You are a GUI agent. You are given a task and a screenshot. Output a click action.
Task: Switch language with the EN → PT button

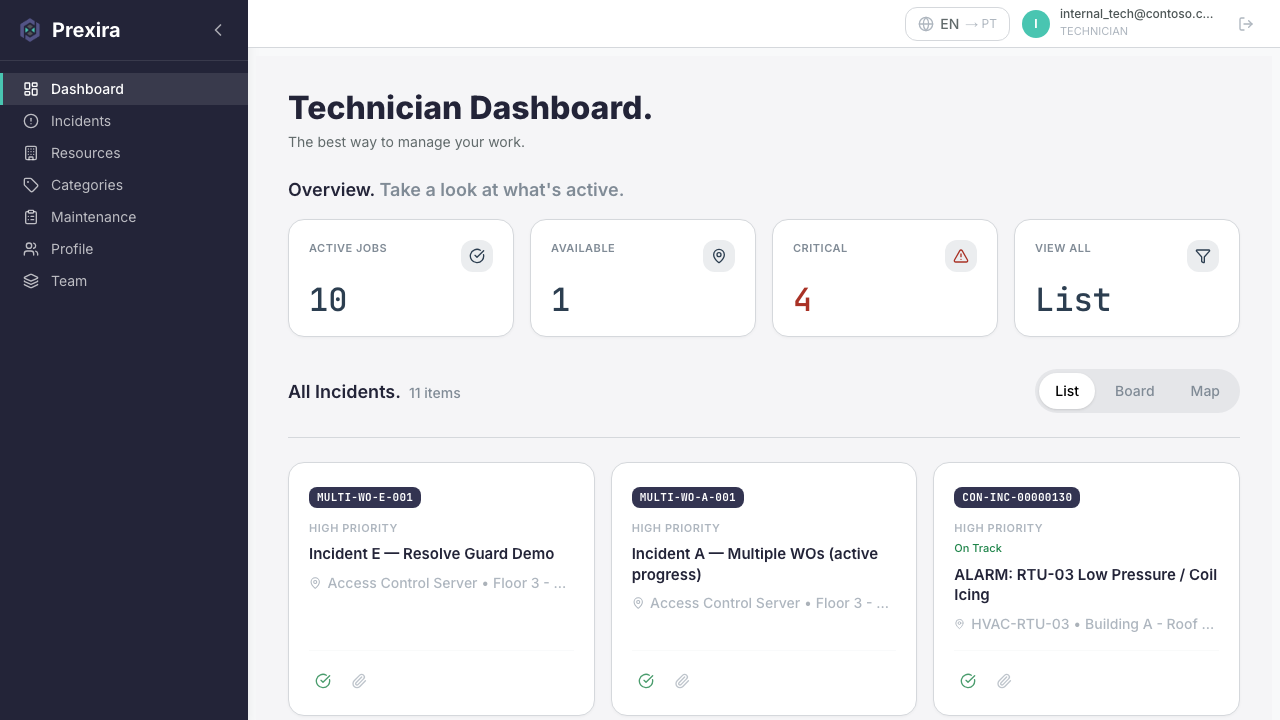[x=957, y=24]
